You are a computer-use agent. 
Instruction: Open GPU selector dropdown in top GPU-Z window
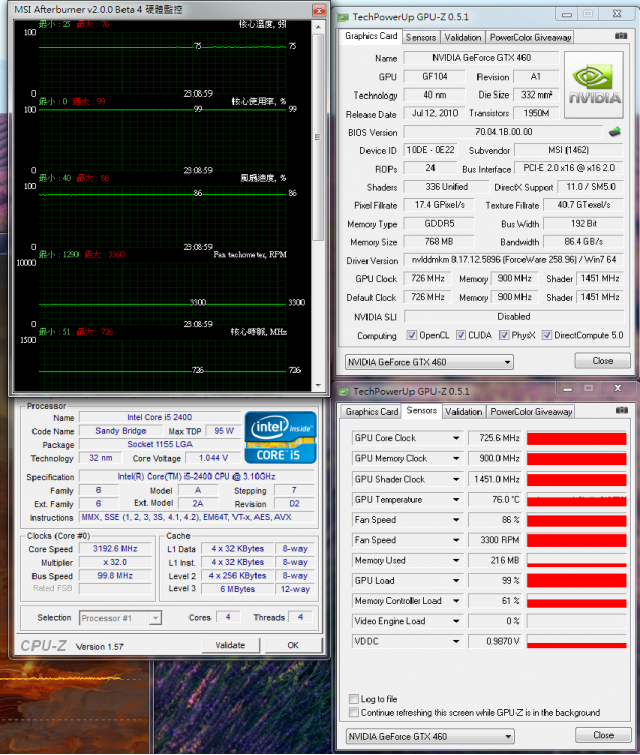429,362
